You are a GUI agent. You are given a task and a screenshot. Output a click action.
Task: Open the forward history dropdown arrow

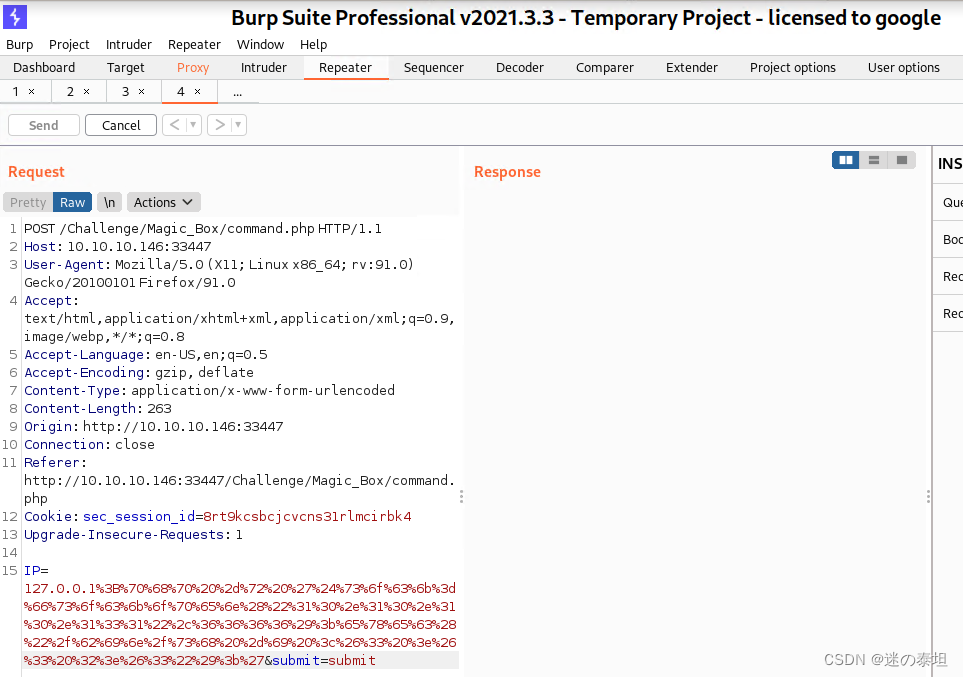point(238,125)
